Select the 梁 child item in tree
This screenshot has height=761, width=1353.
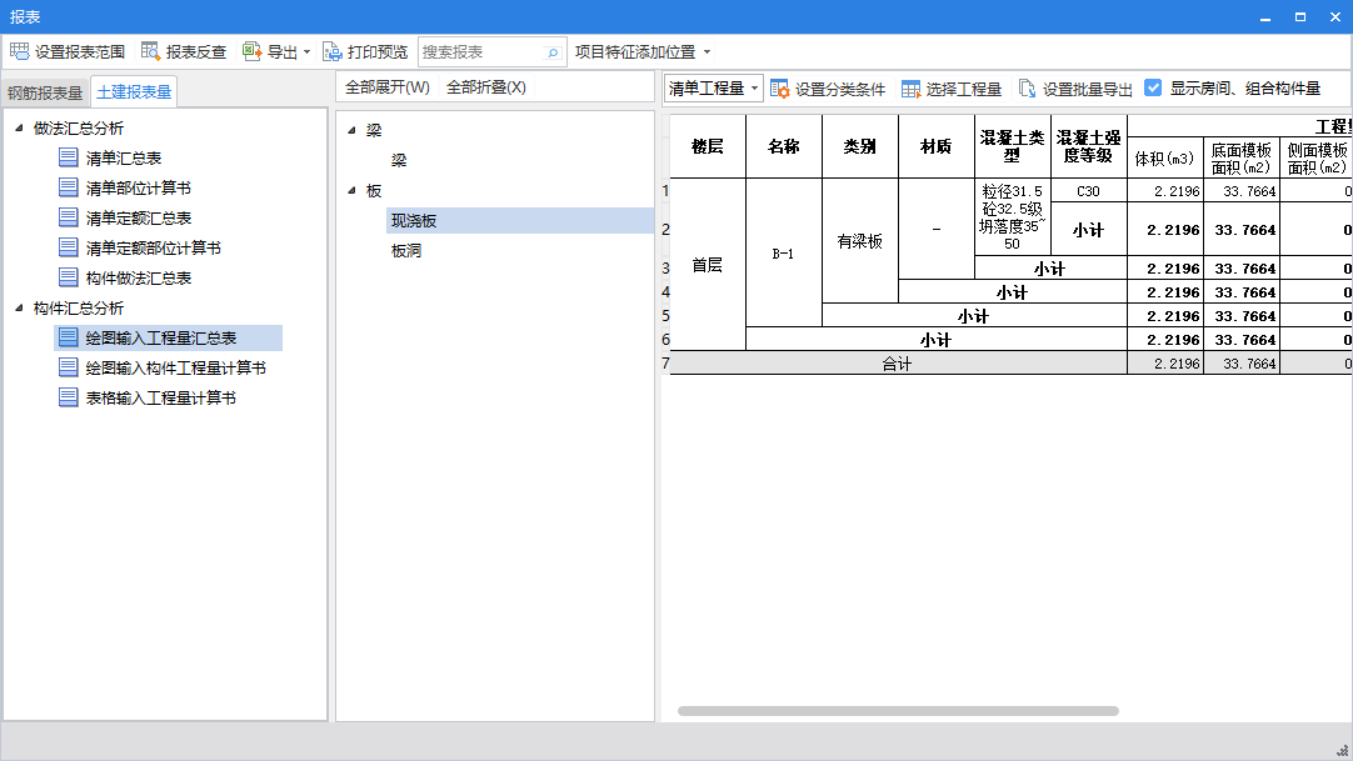[399, 160]
